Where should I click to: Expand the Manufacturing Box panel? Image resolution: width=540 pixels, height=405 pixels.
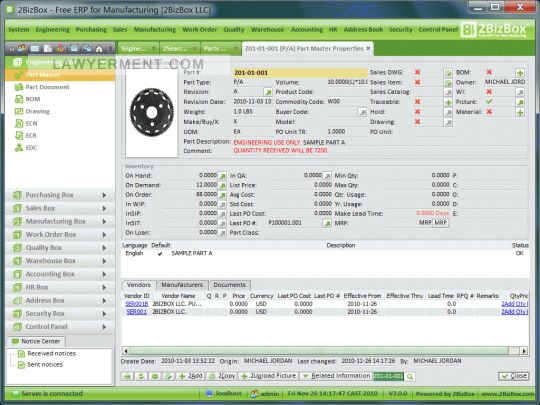[60, 221]
